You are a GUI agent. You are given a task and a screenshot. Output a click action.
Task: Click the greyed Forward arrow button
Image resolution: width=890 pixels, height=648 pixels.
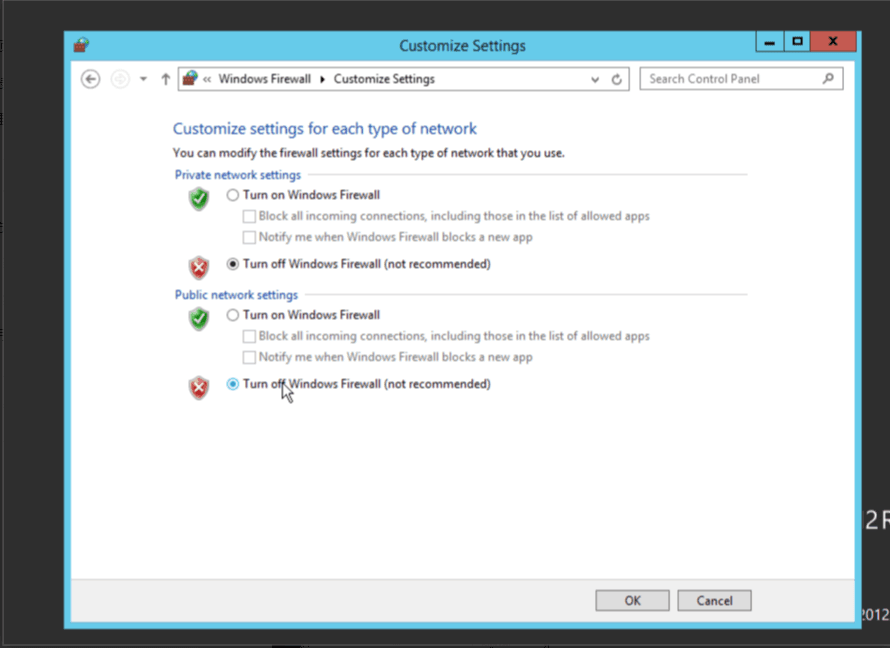[x=120, y=79]
